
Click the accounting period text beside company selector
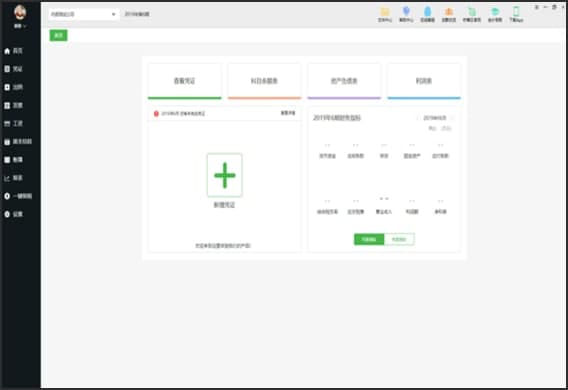137,14
